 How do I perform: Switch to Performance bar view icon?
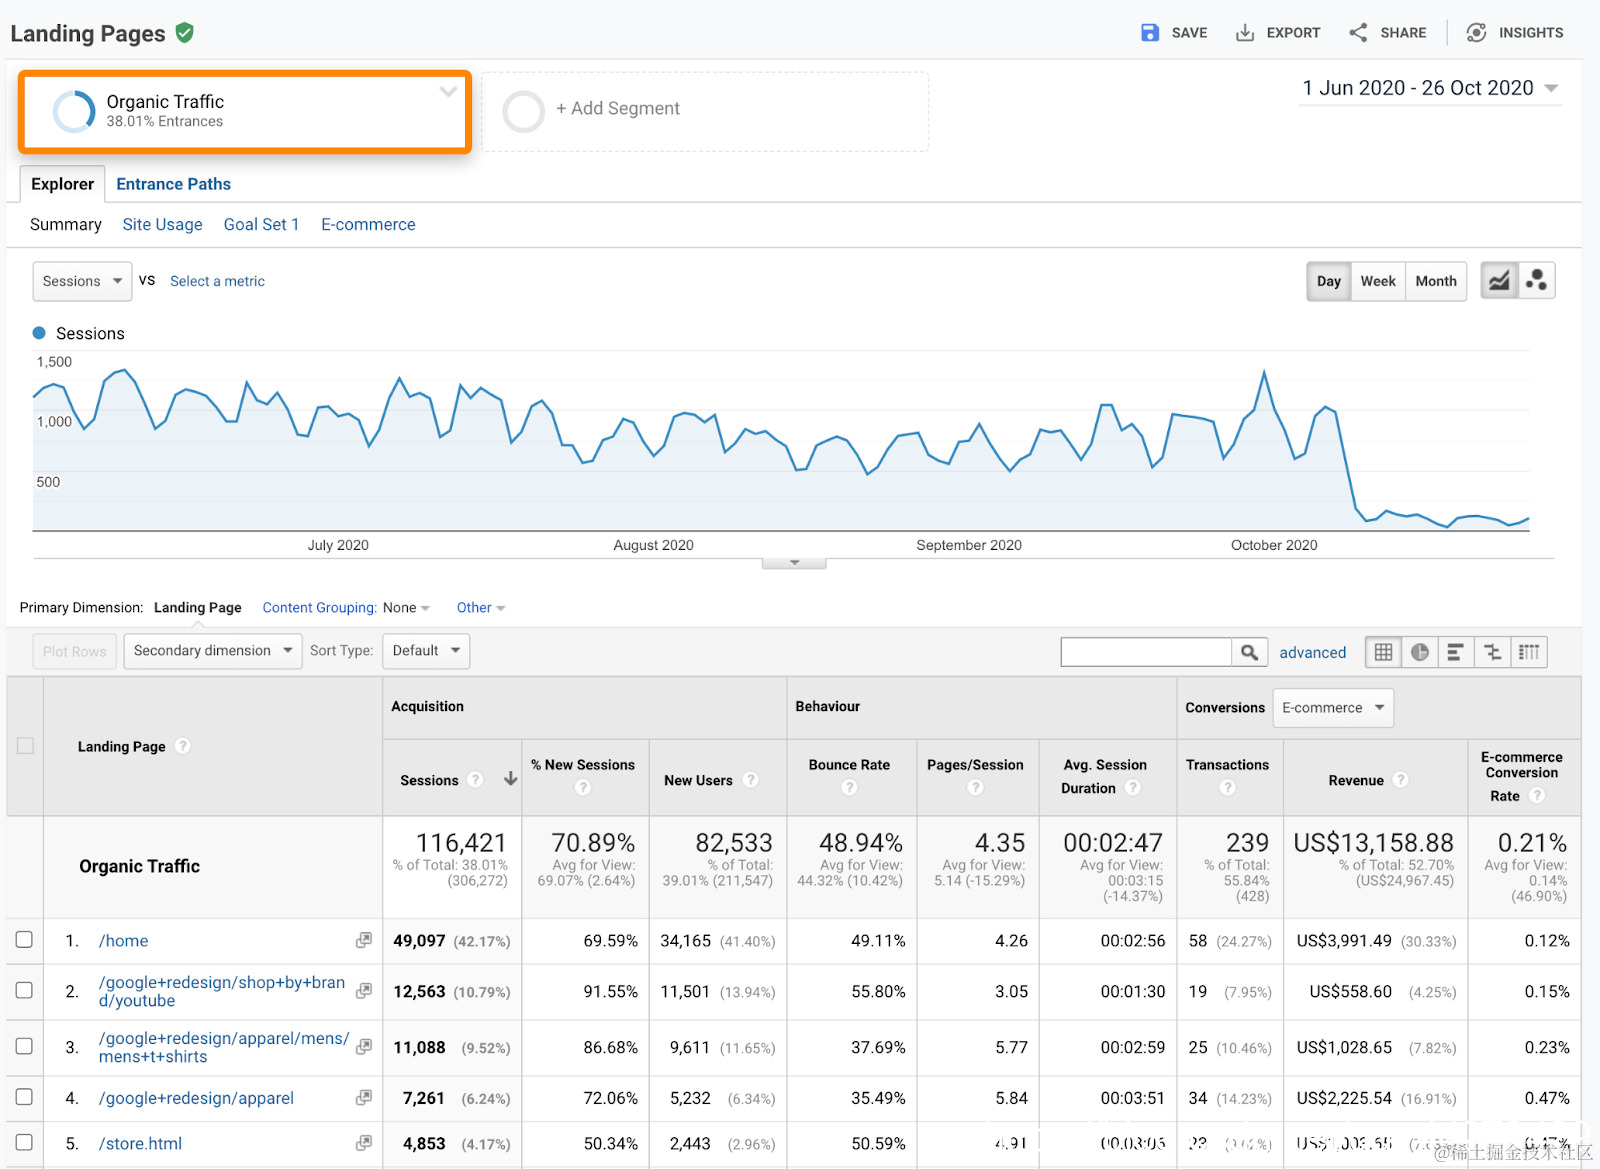point(1456,652)
